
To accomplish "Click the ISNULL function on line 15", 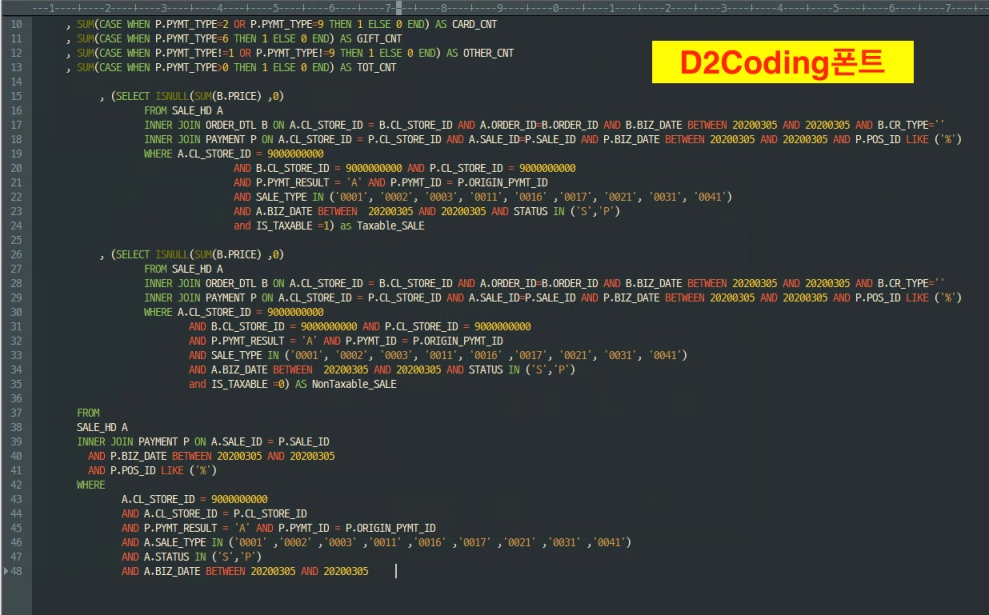I will tap(172, 96).
